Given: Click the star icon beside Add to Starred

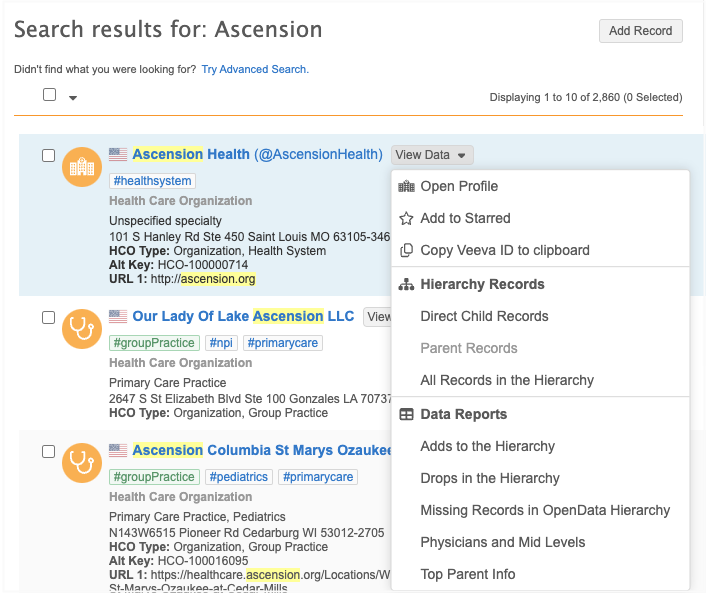Looking at the screenshot, I should [406, 218].
